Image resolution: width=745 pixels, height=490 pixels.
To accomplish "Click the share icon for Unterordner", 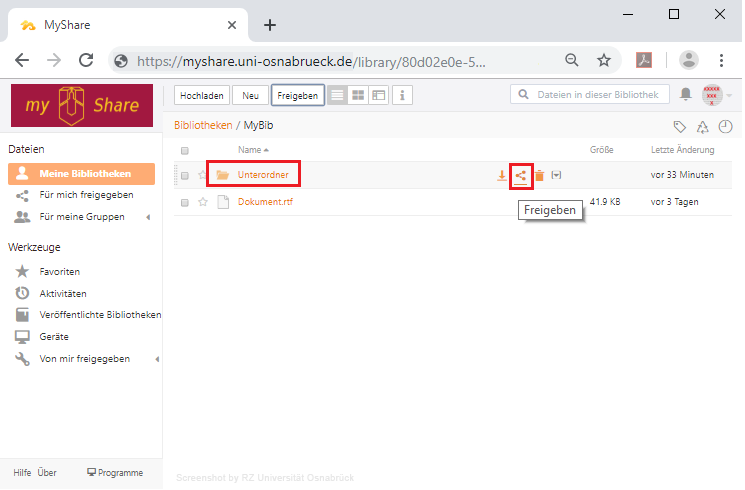I will point(520,176).
